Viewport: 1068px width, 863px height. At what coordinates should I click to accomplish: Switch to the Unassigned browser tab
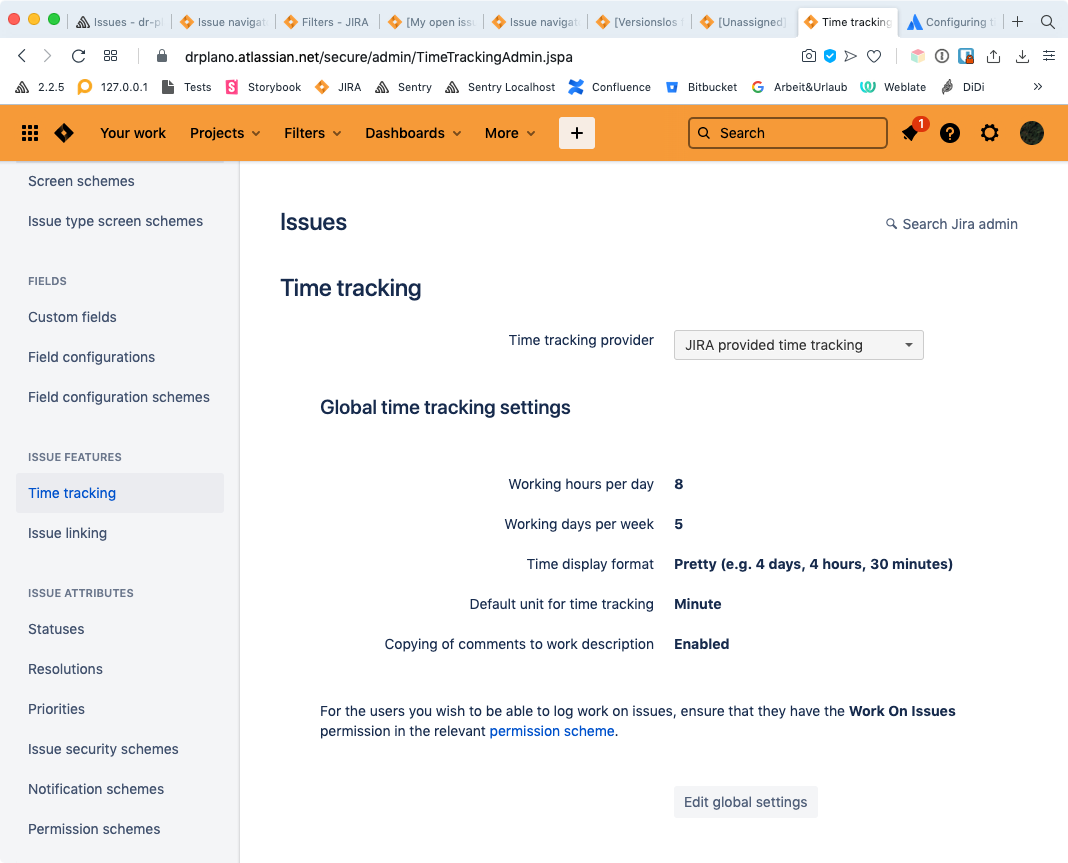point(743,22)
